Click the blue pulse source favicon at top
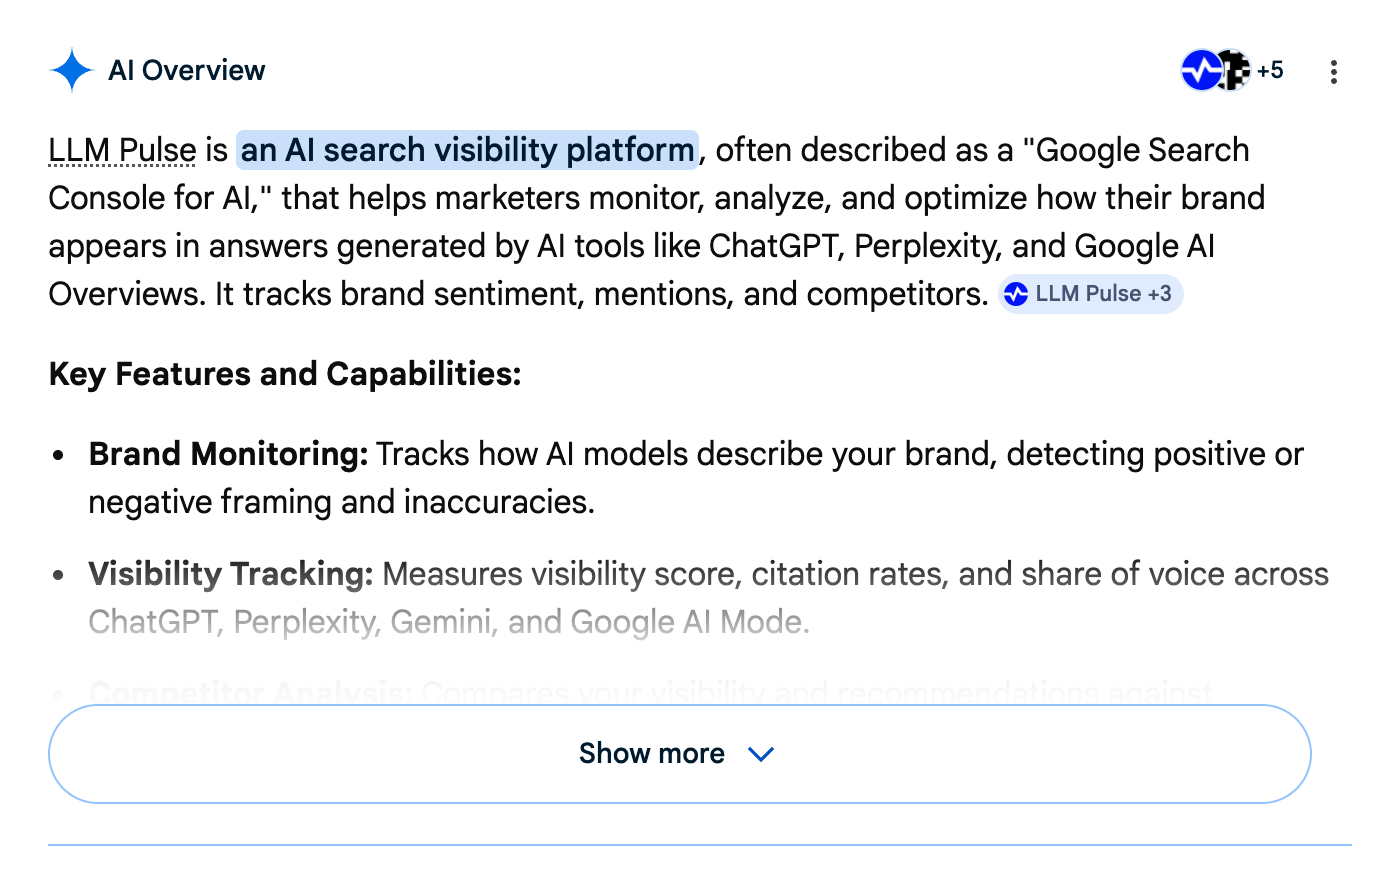This screenshot has width=1398, height=882. tap(1199, 70)
